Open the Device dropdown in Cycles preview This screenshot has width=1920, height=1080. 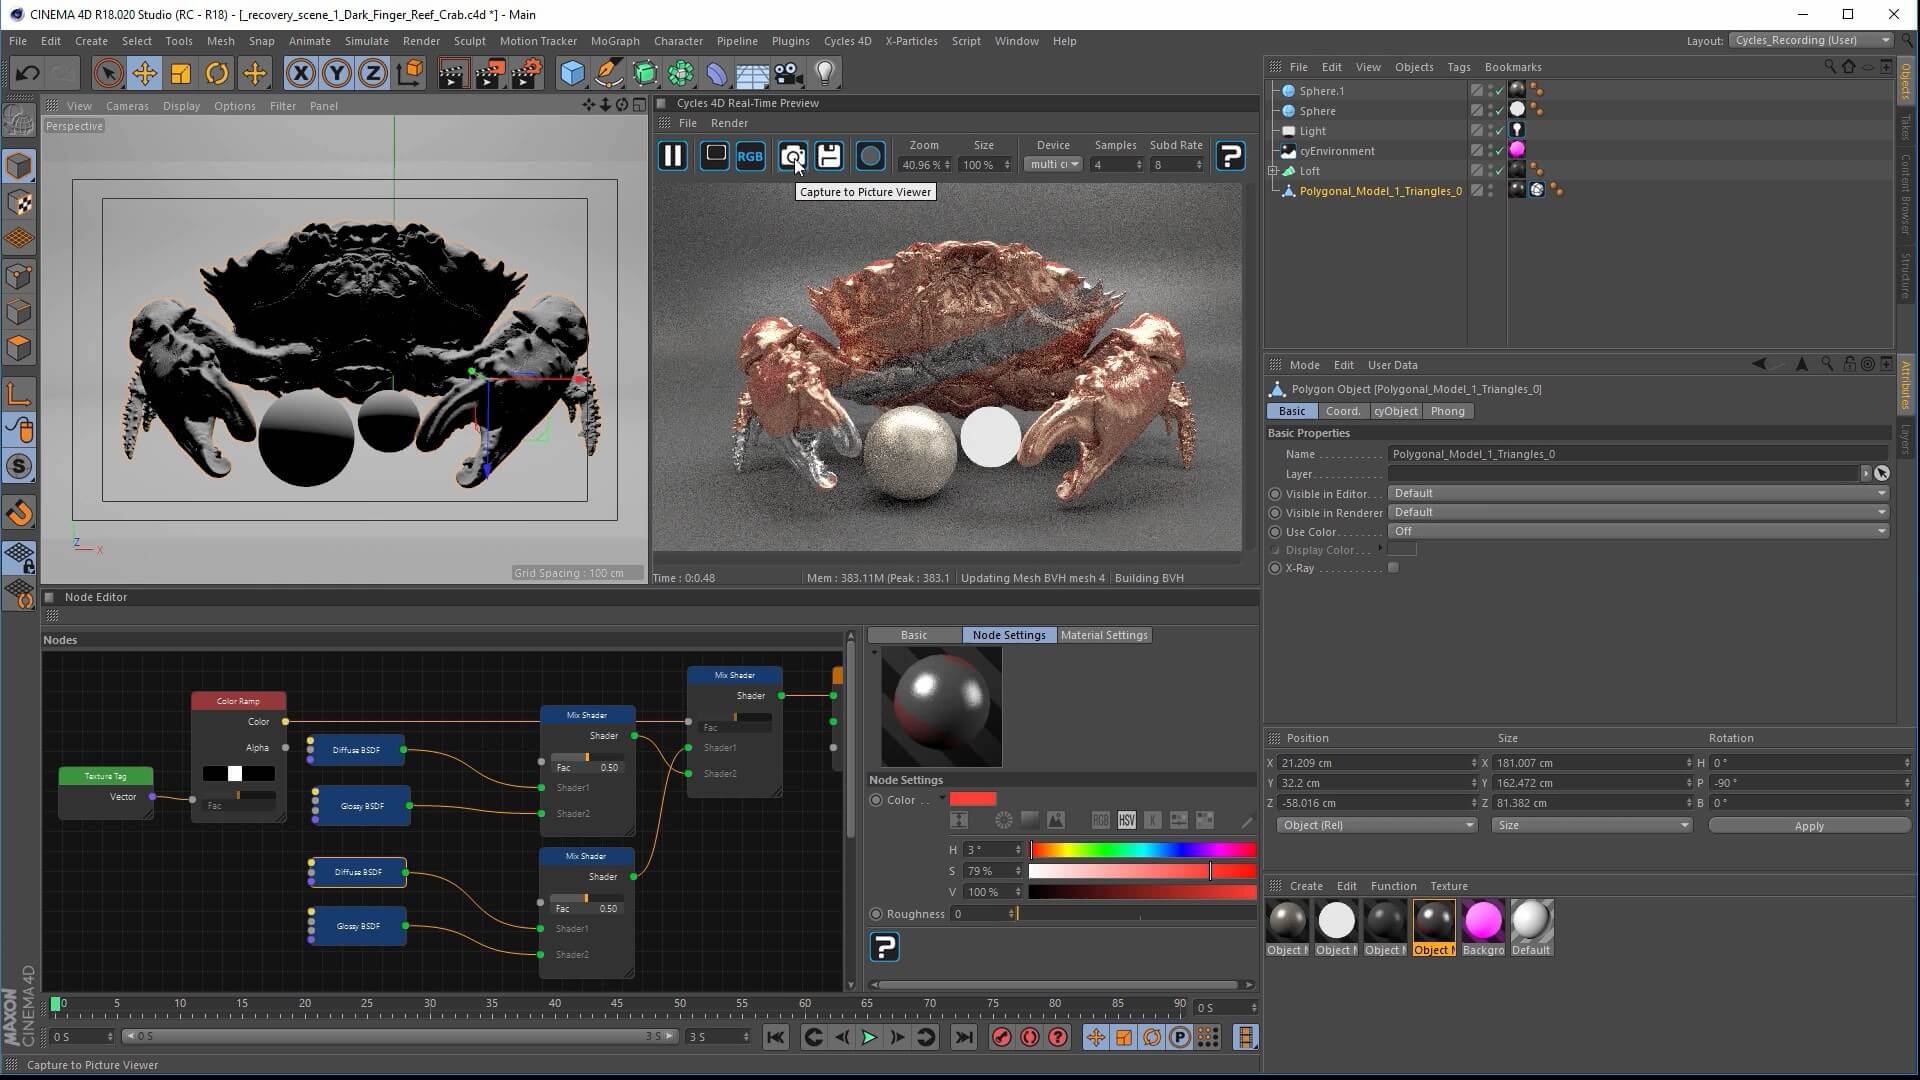pos(1053,165)
